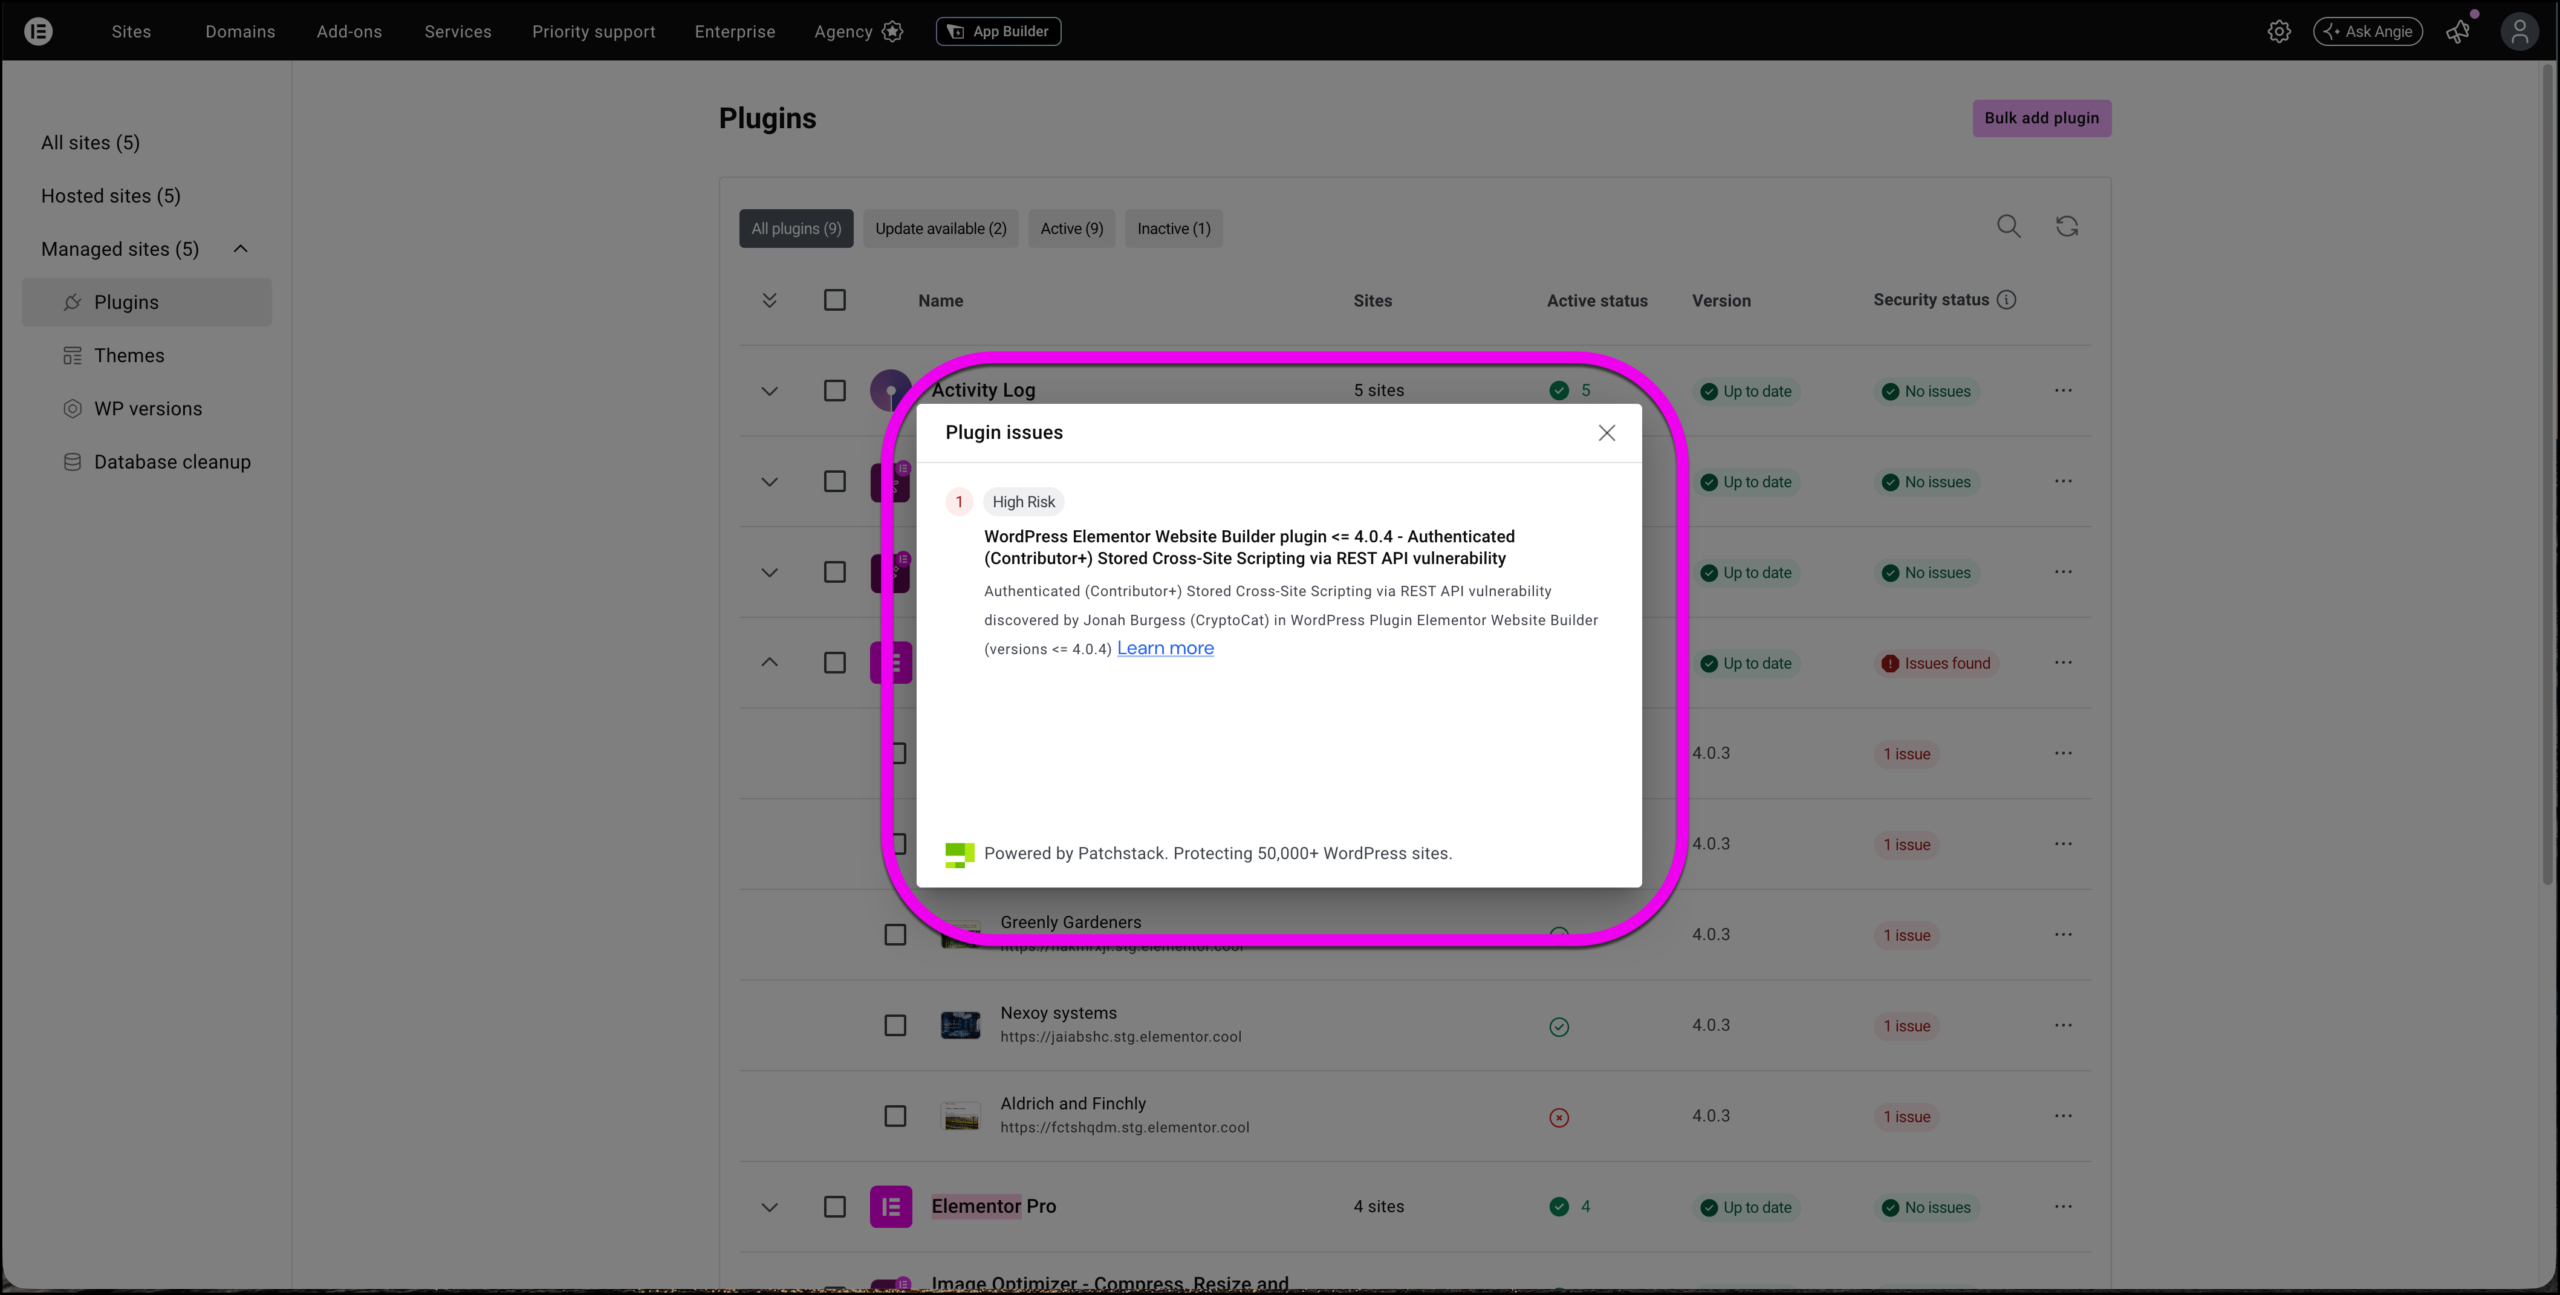Click the Elementor logo in the top bar
Screen dimensions: 2560x1295
point(38,31)
